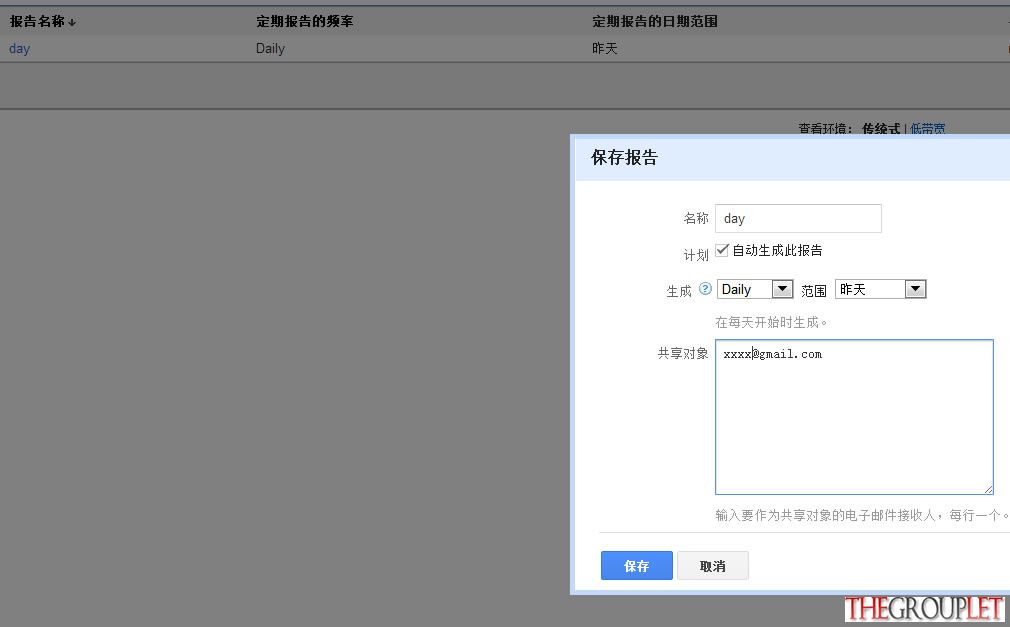Viewport: 1010px width, 627px height.
Task: Click the sort arrow next to 报告名称
Action: pyautogui.click(x=71, y=23)
